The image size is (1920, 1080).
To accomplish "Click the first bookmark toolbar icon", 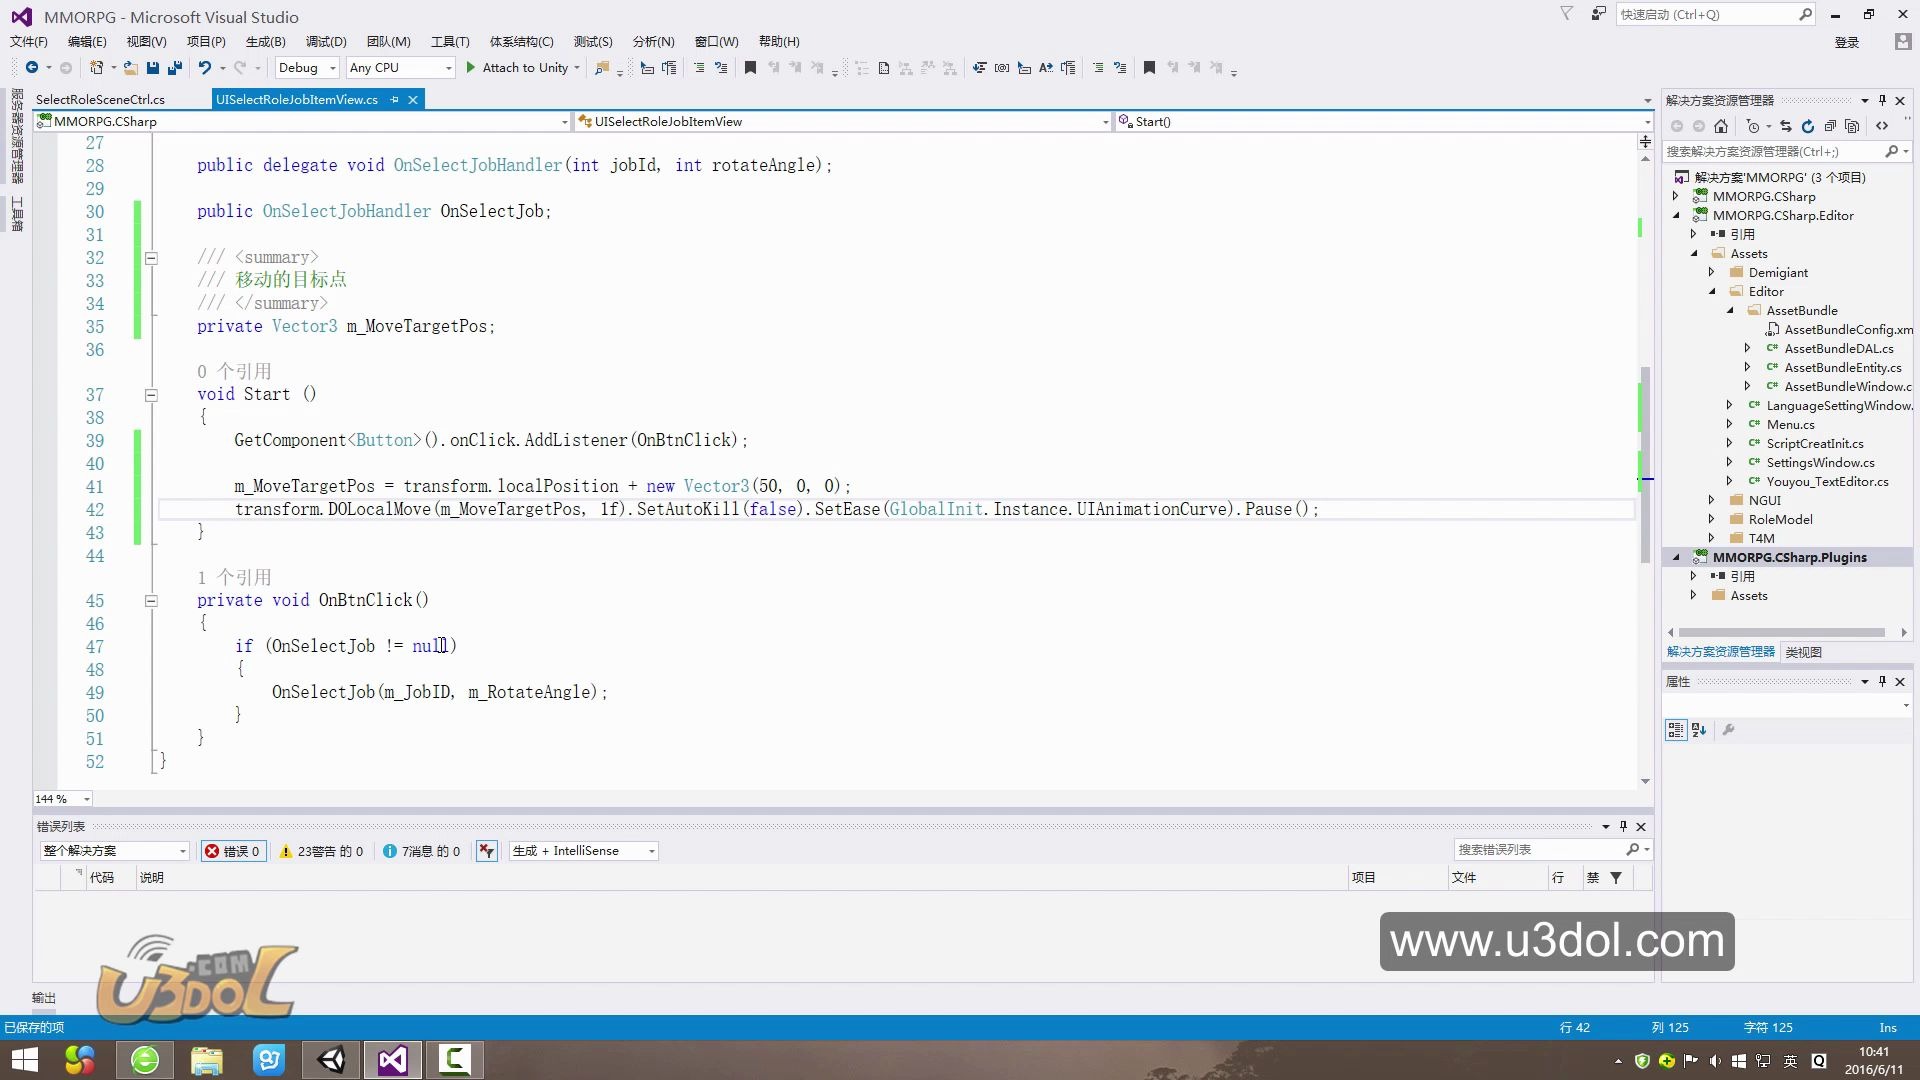I will (750, 68).
